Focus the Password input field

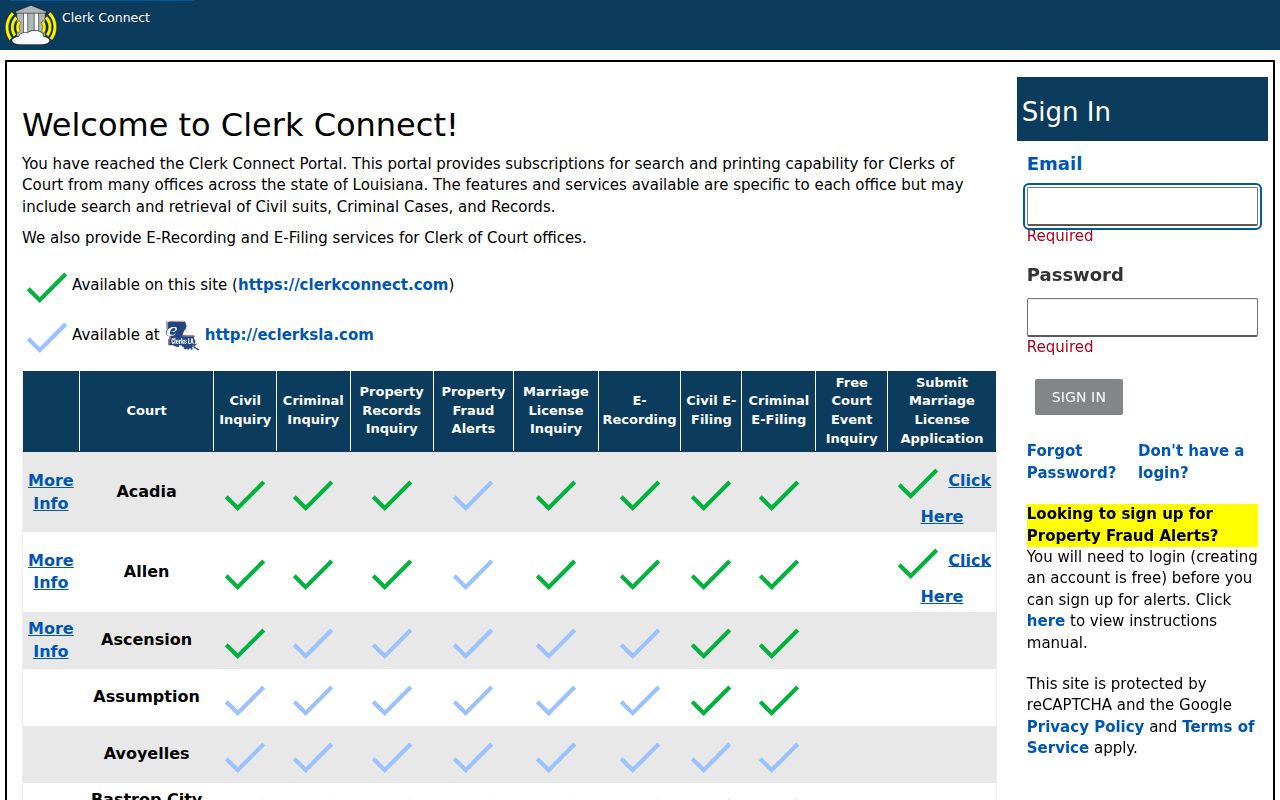coord(1142,317)
